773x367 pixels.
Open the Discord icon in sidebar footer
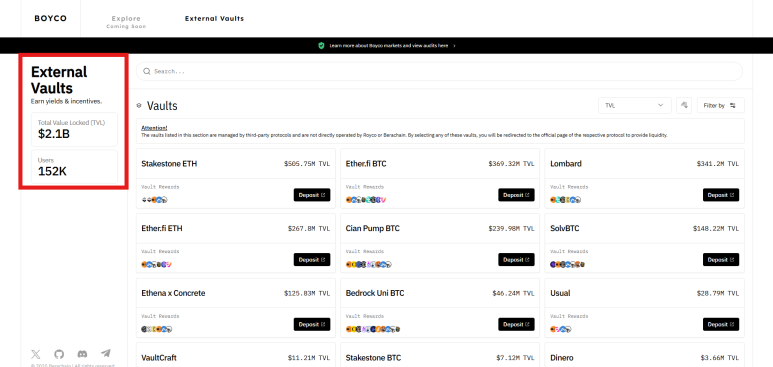[x=82, y=354]
